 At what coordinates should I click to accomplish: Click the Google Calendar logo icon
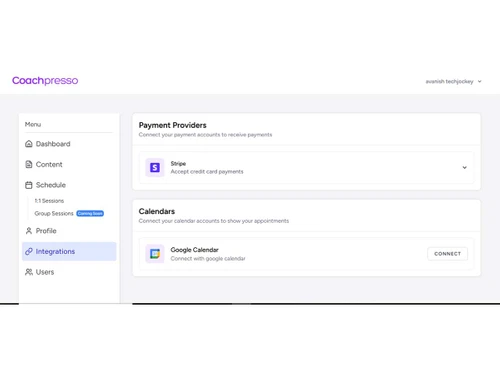(155, 254)
